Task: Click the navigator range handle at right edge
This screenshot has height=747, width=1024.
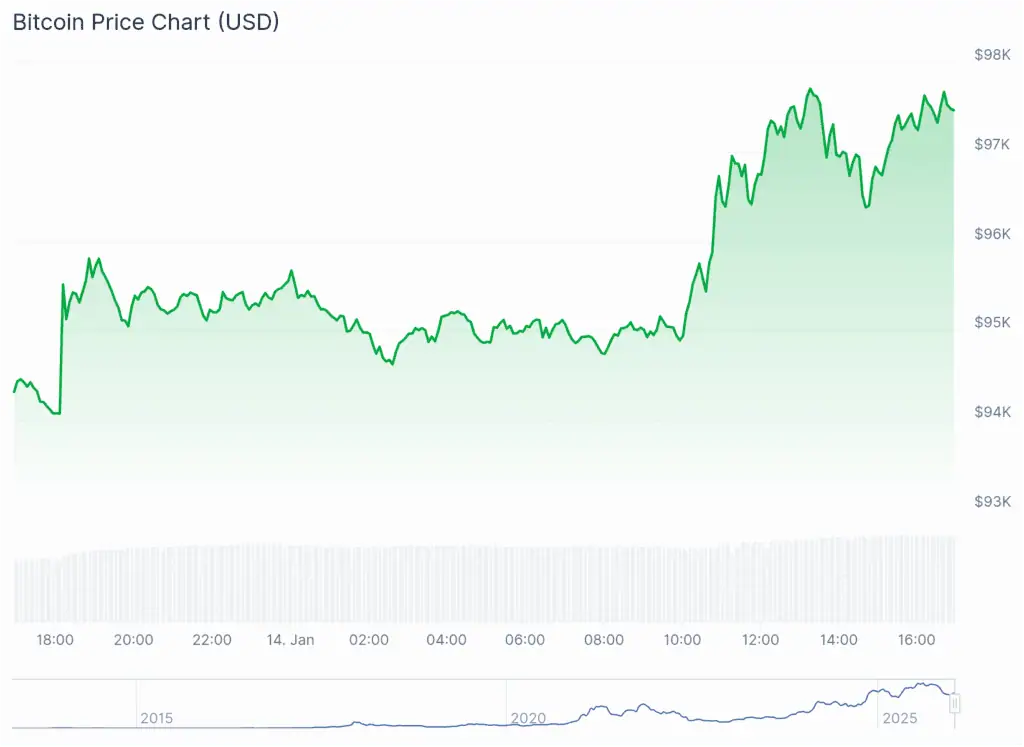Action: 955,704
